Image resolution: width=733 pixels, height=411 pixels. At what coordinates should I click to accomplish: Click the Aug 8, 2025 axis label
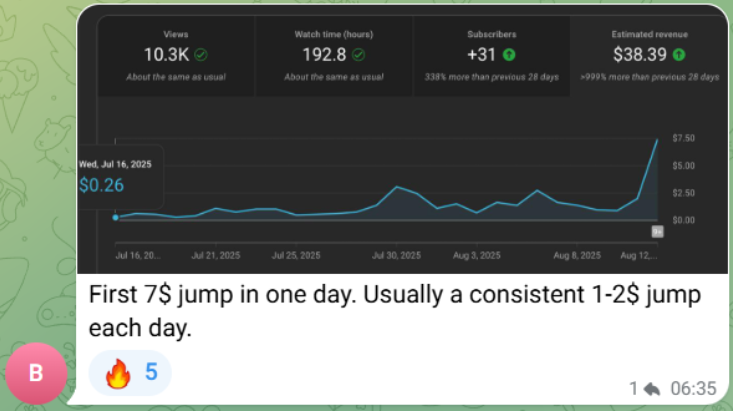(578, 256)
